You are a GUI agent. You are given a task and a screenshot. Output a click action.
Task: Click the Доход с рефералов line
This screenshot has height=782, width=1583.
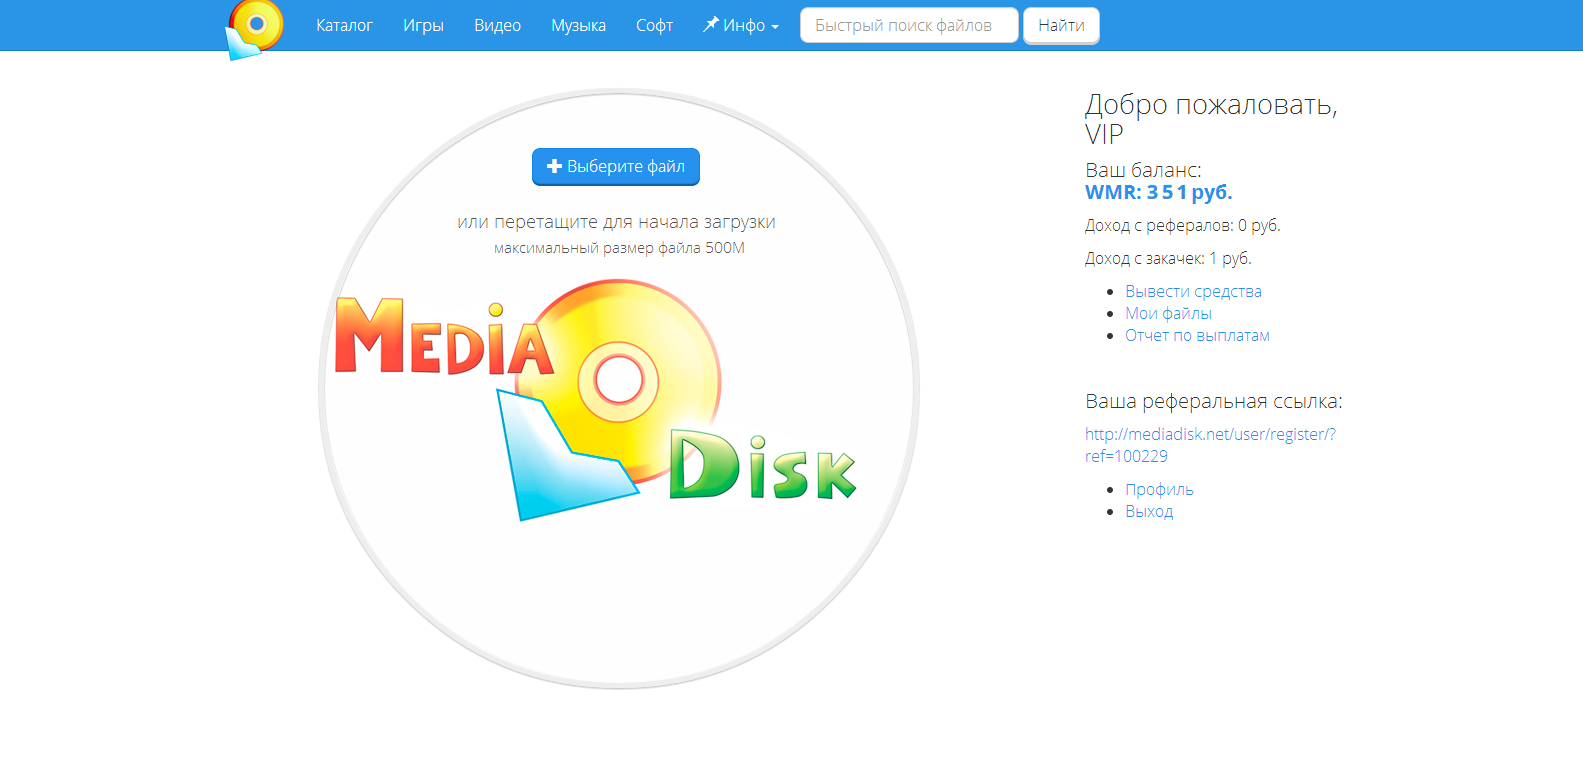coord(1182,225)
